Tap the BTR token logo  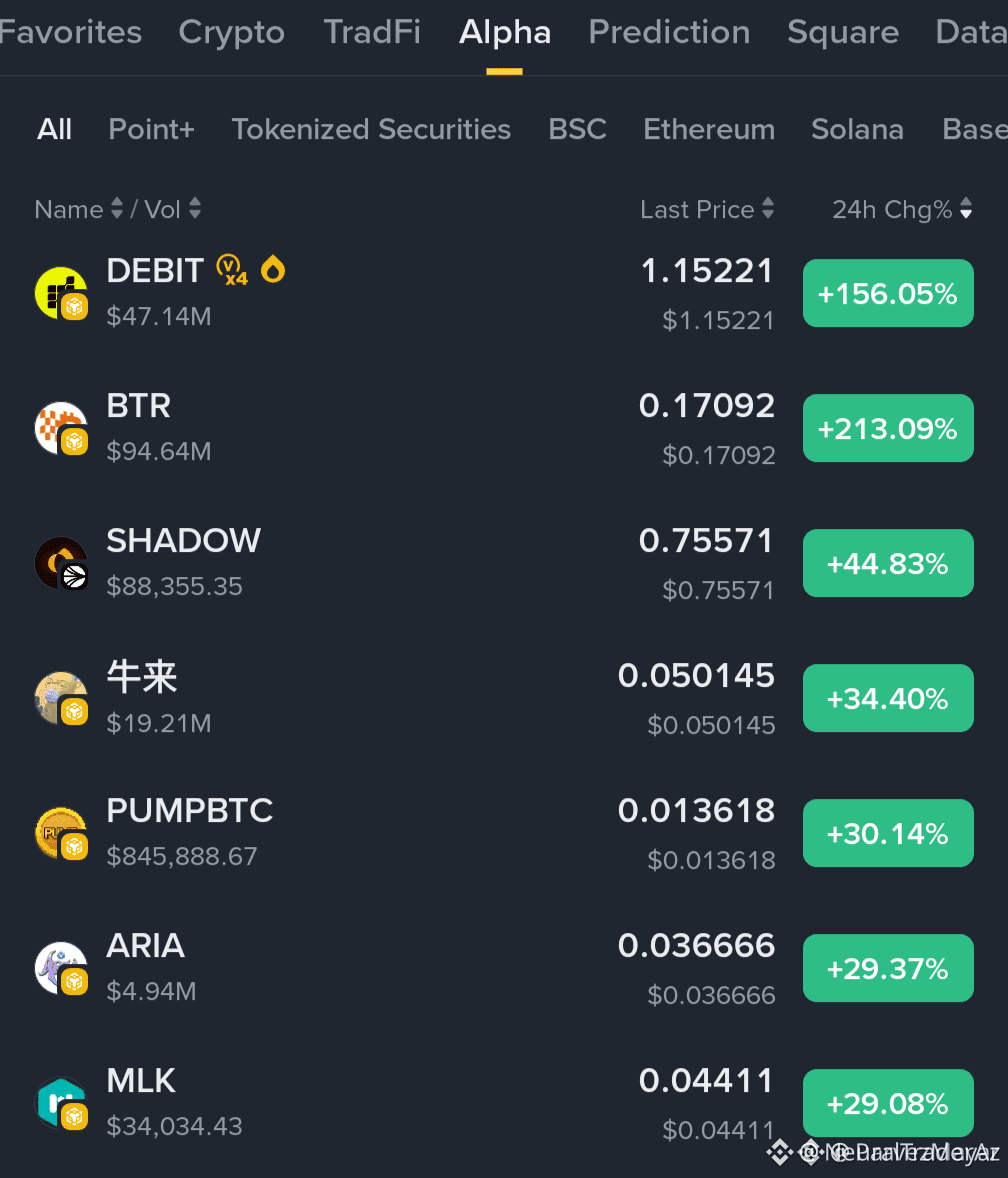(x=62, y=428)
